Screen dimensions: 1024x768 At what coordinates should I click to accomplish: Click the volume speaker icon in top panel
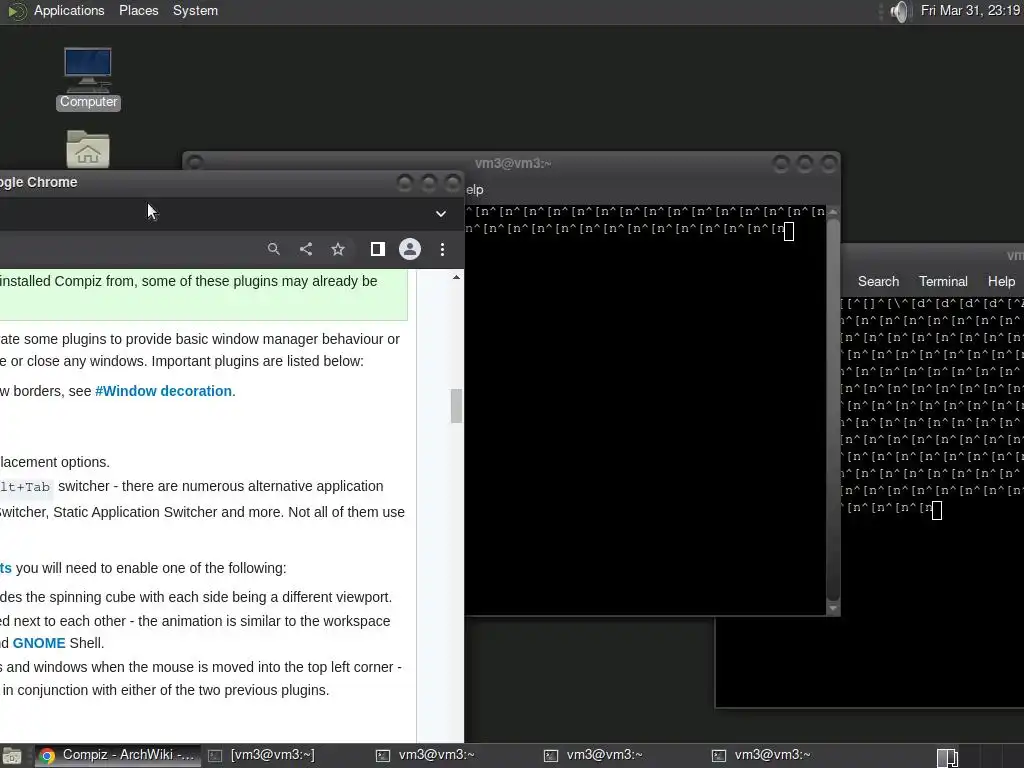point(899,11)
